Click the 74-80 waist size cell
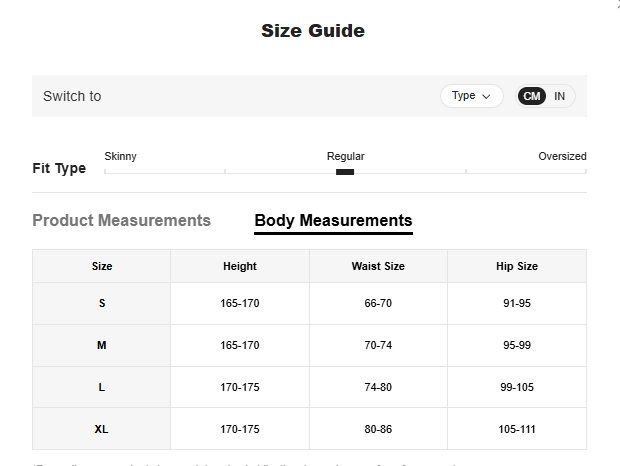Viewport: 620px width, 466px height. (378, 386)
